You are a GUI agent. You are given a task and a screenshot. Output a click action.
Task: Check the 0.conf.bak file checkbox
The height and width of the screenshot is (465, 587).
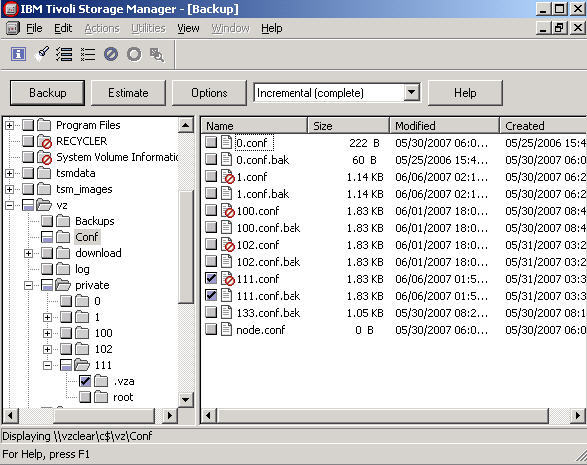[211, 159]
